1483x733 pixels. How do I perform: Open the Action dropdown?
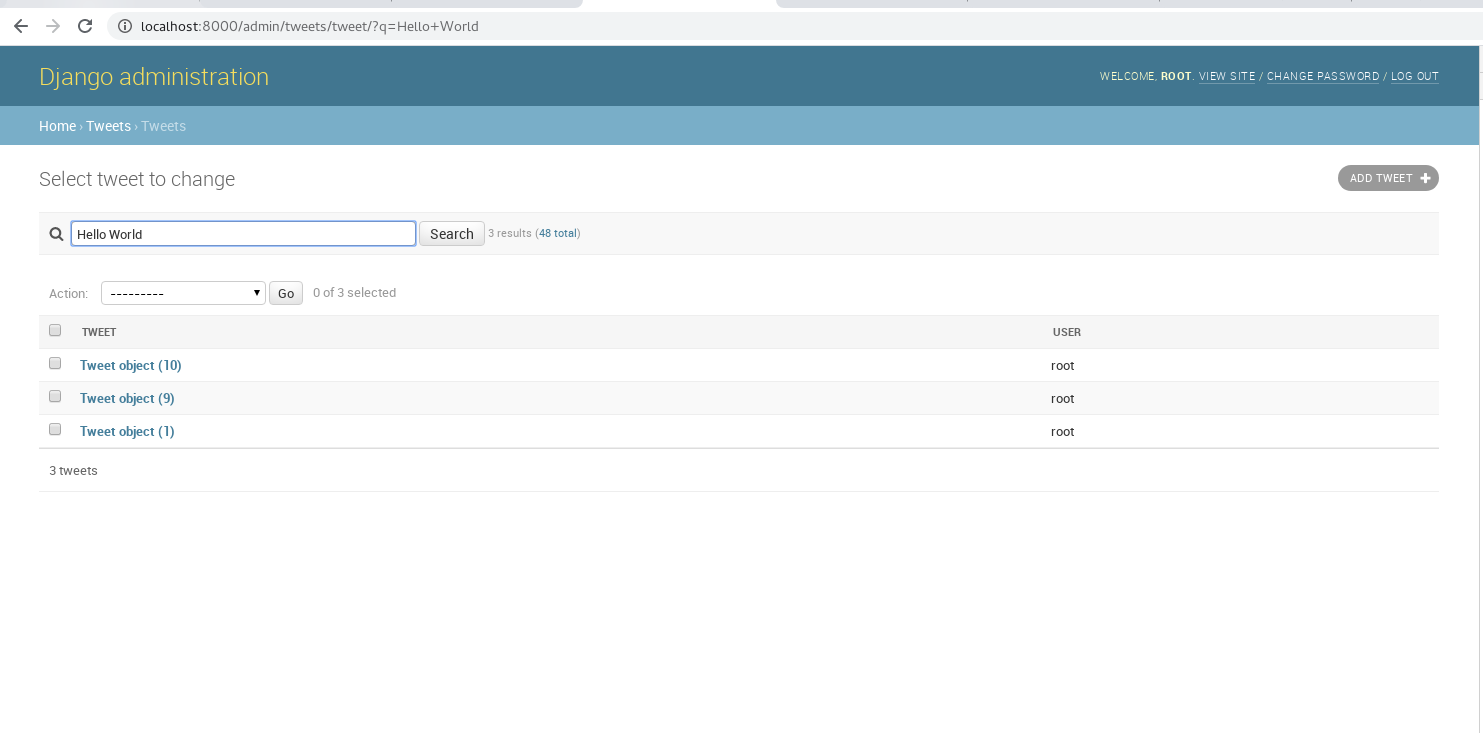(x=183, y=293)
